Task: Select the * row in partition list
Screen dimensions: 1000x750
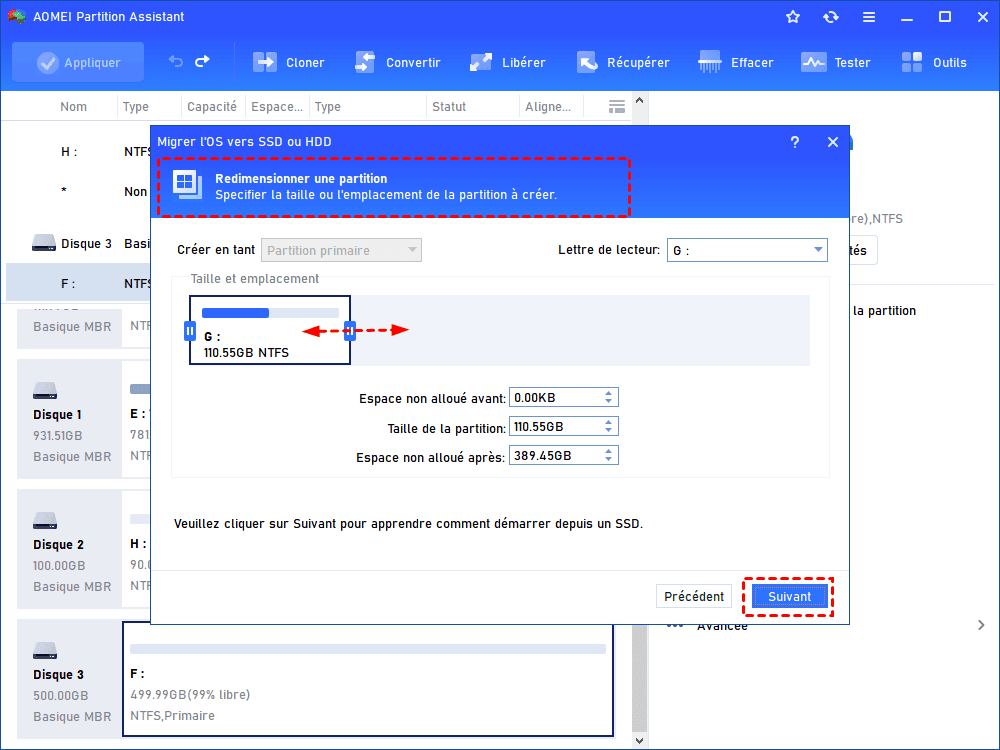Action: [78, 191]
